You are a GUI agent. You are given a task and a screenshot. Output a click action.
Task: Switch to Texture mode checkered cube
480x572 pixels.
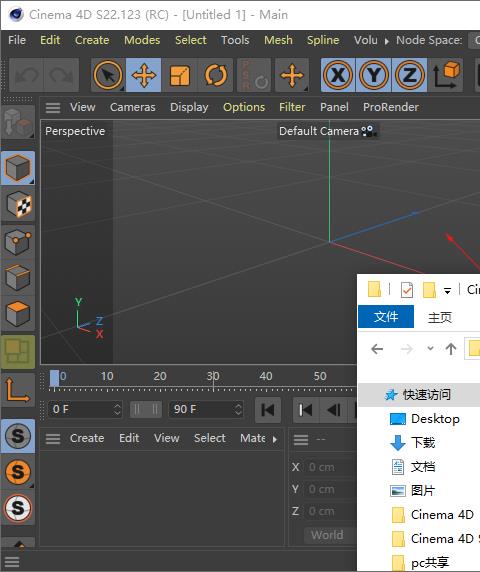18,204
